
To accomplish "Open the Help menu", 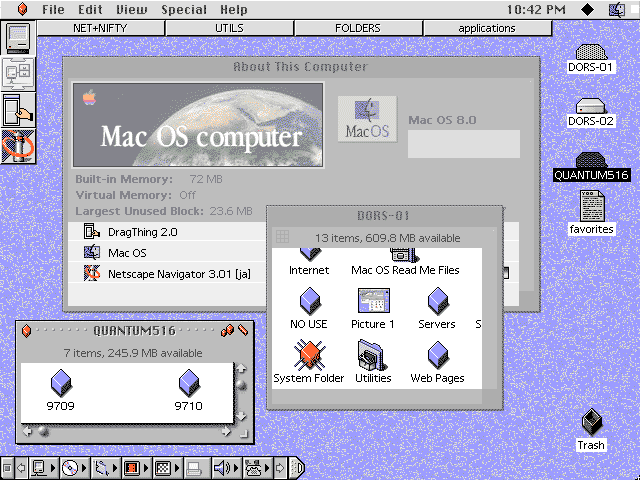I will coord(233,9).
